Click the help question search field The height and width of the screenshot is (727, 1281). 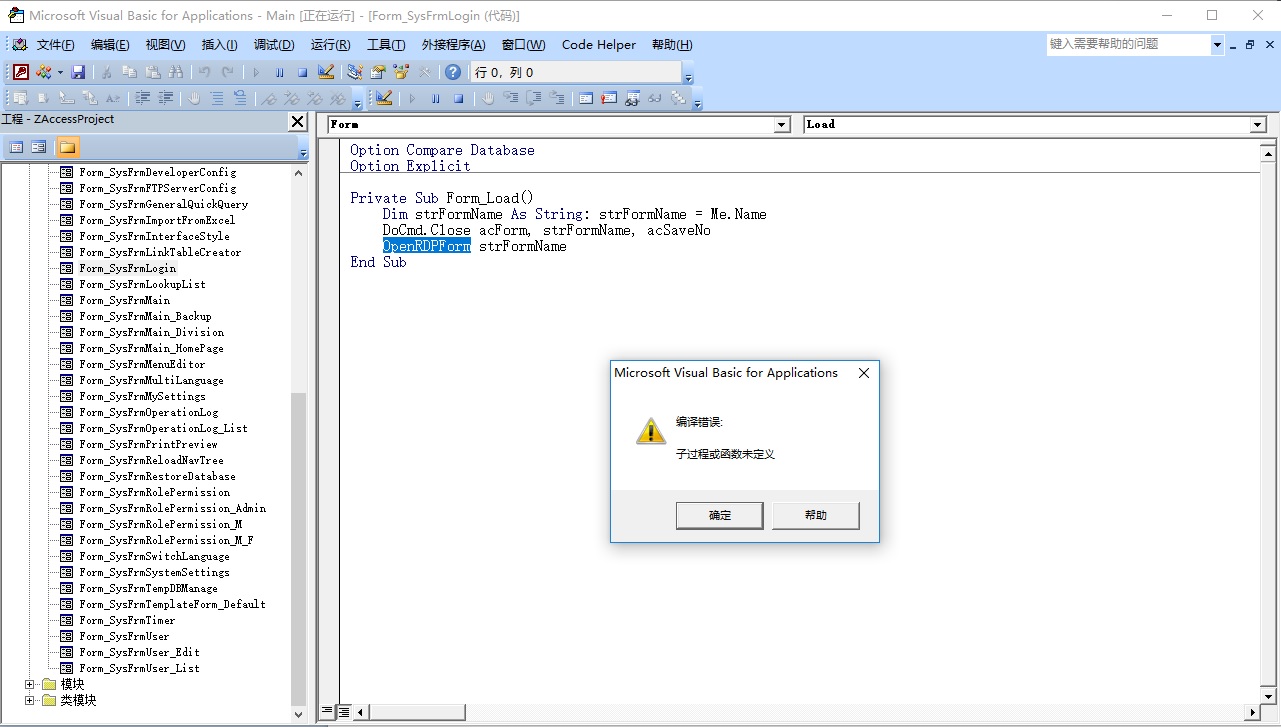tap(1129, 44)
